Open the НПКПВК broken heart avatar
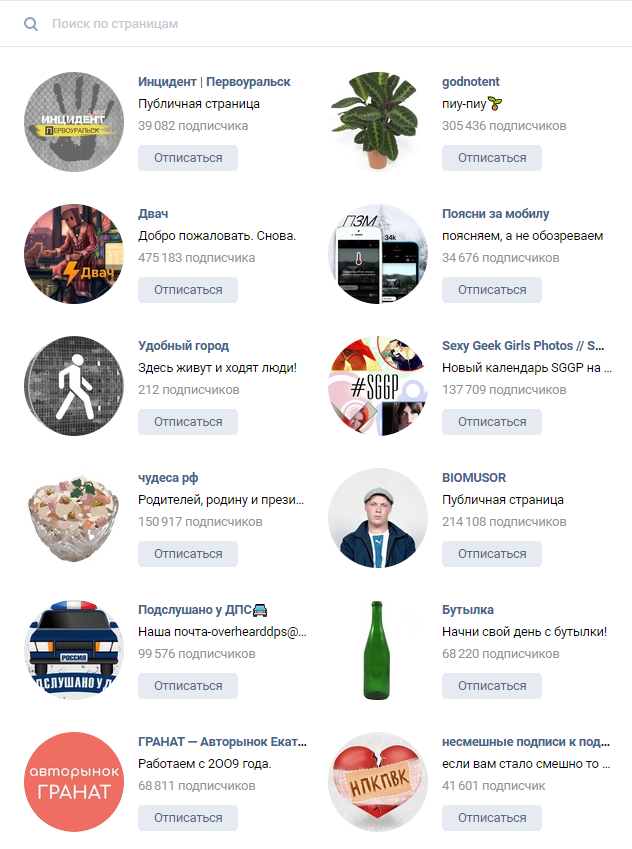The height and width of the screenshot is (849, 632). (x=378, y=782)
